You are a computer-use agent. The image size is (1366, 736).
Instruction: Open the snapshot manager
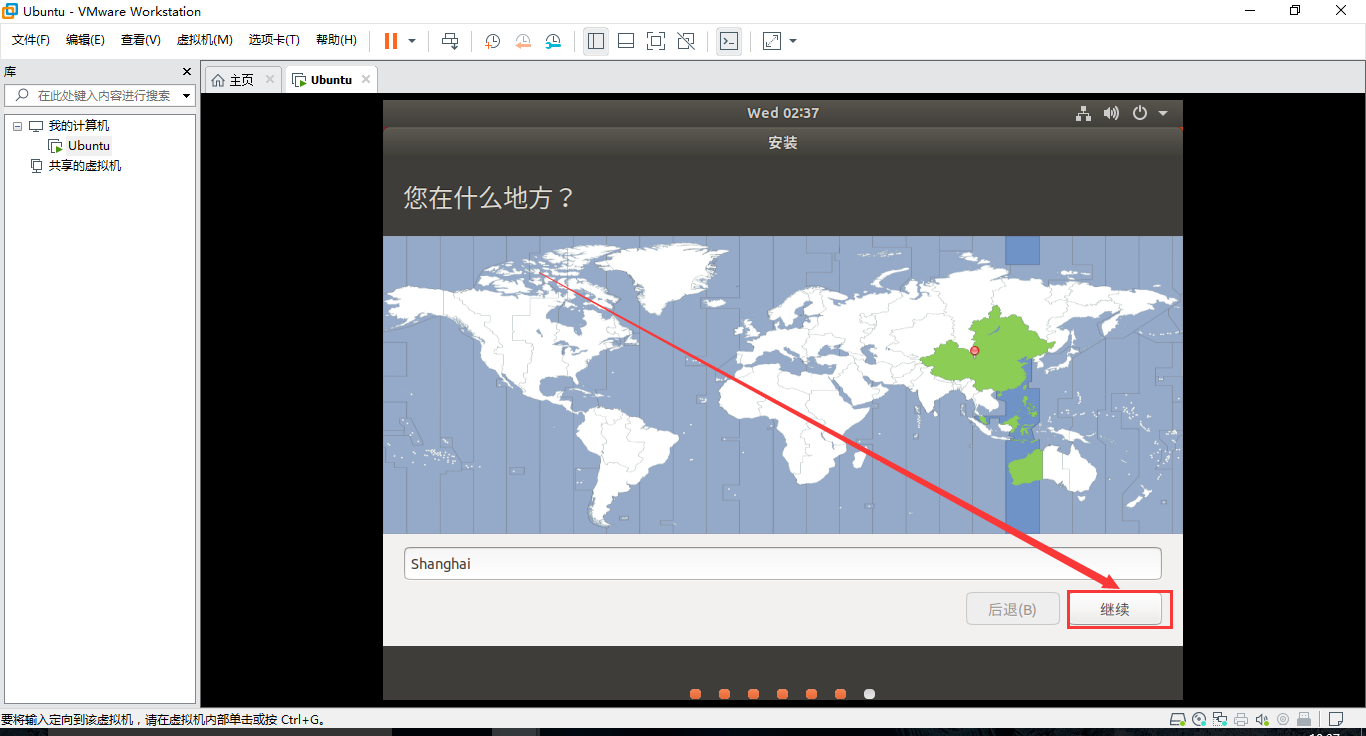(x=553, y=41)
